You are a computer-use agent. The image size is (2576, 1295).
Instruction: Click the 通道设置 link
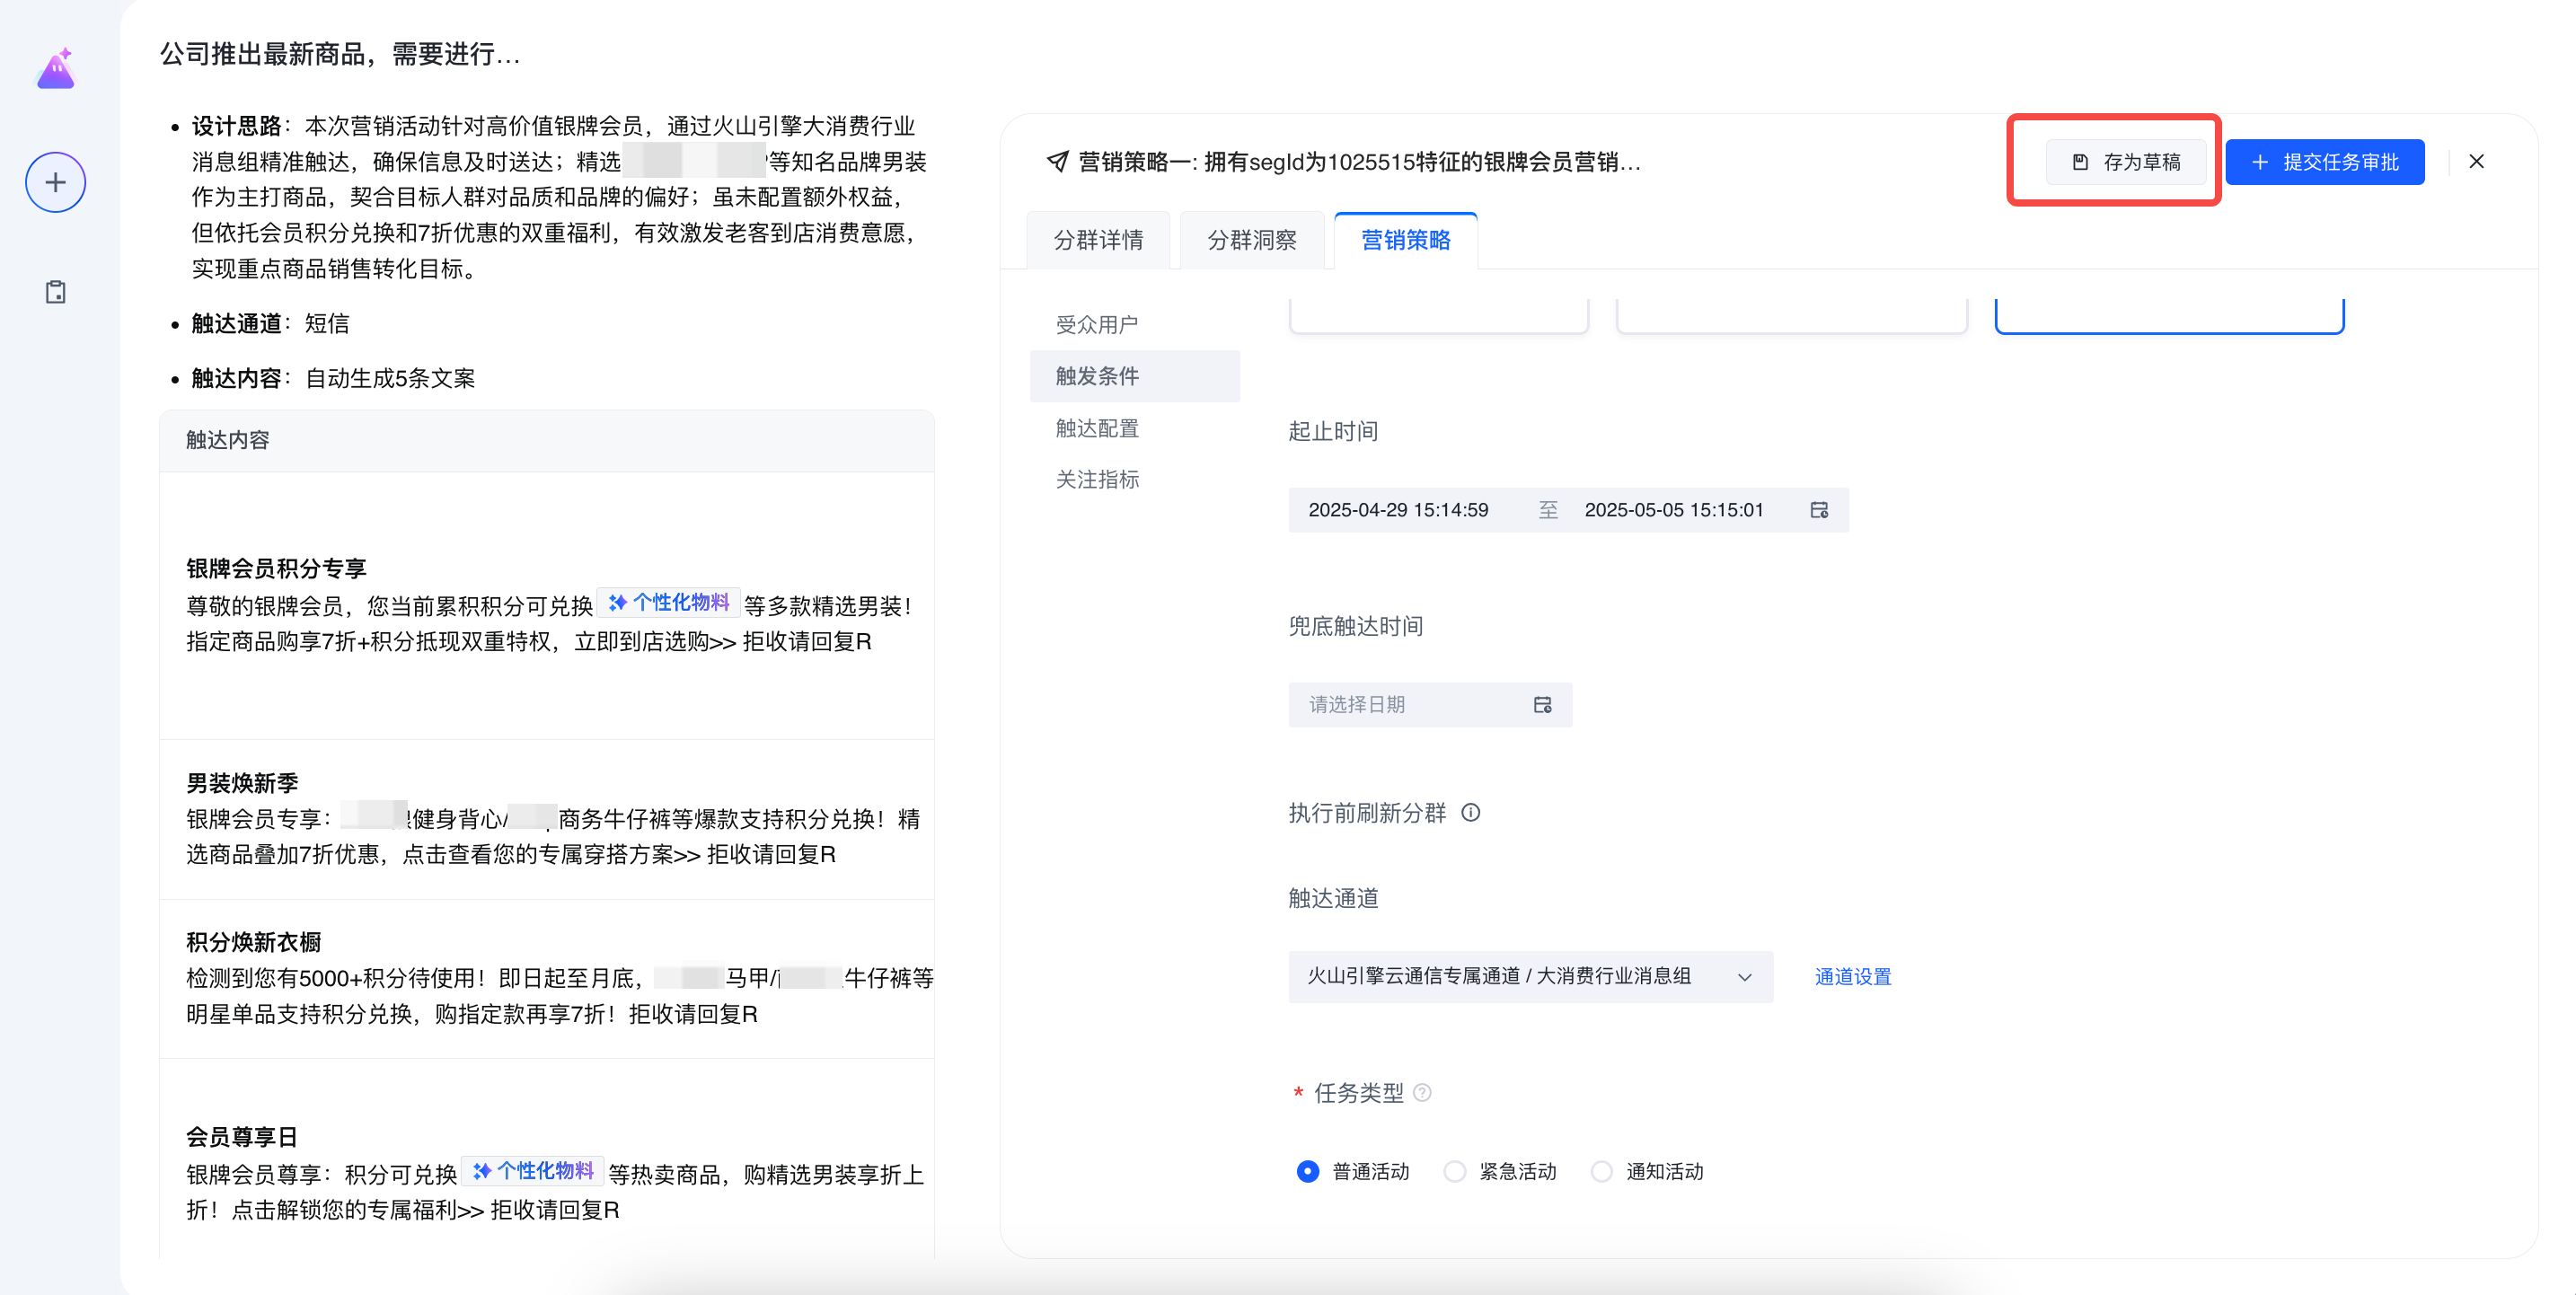click(x=1852, y=976)
